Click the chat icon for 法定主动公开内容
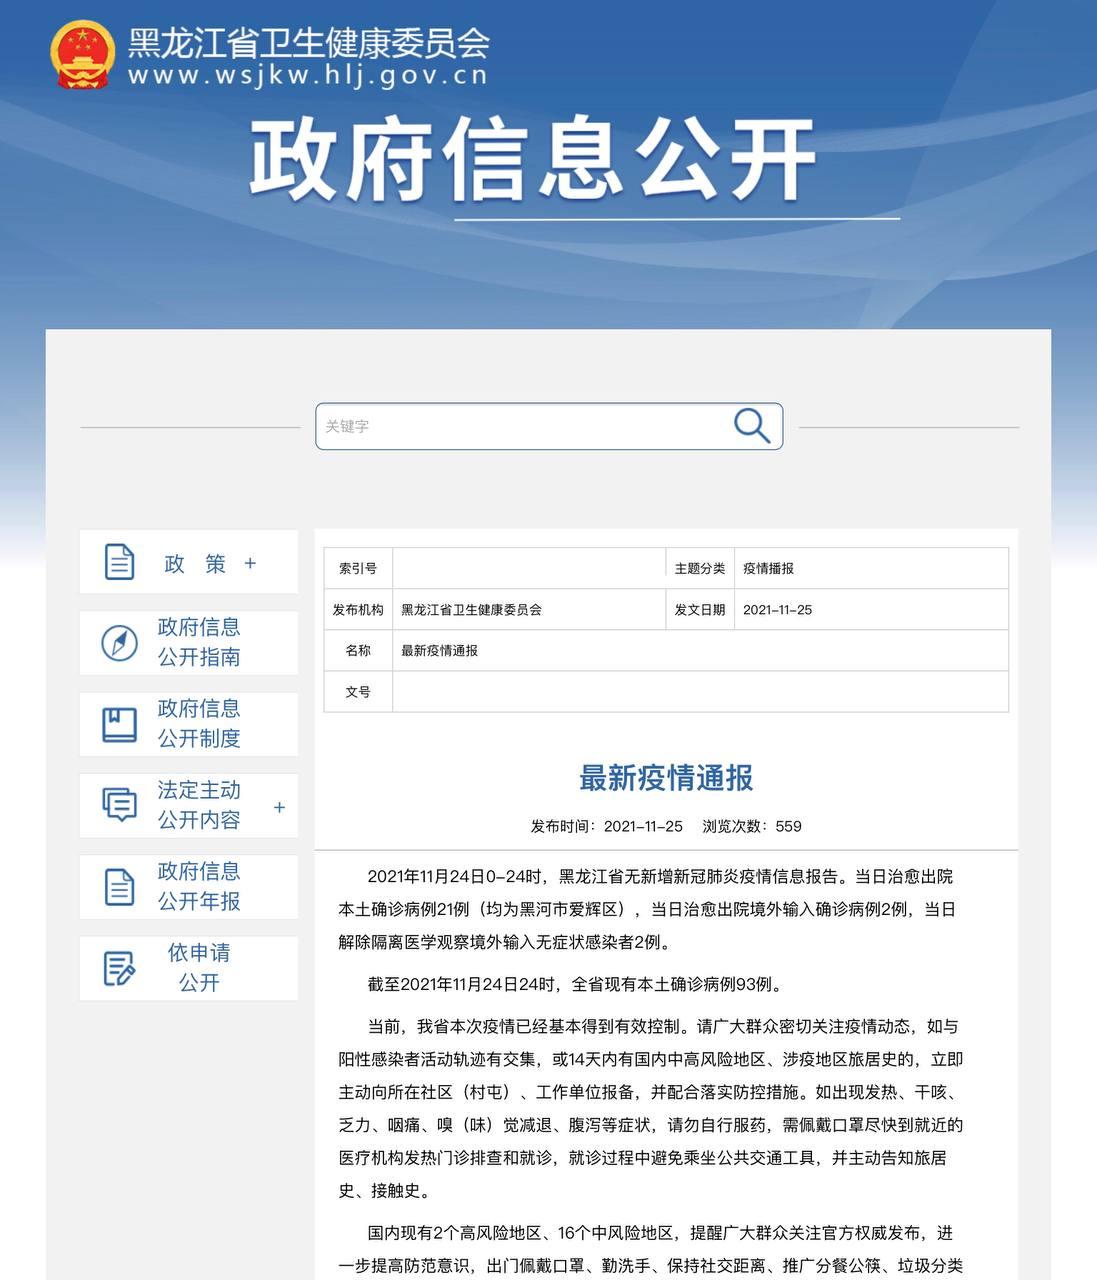Screen dimensions: 1097x1280 point(119,805)
